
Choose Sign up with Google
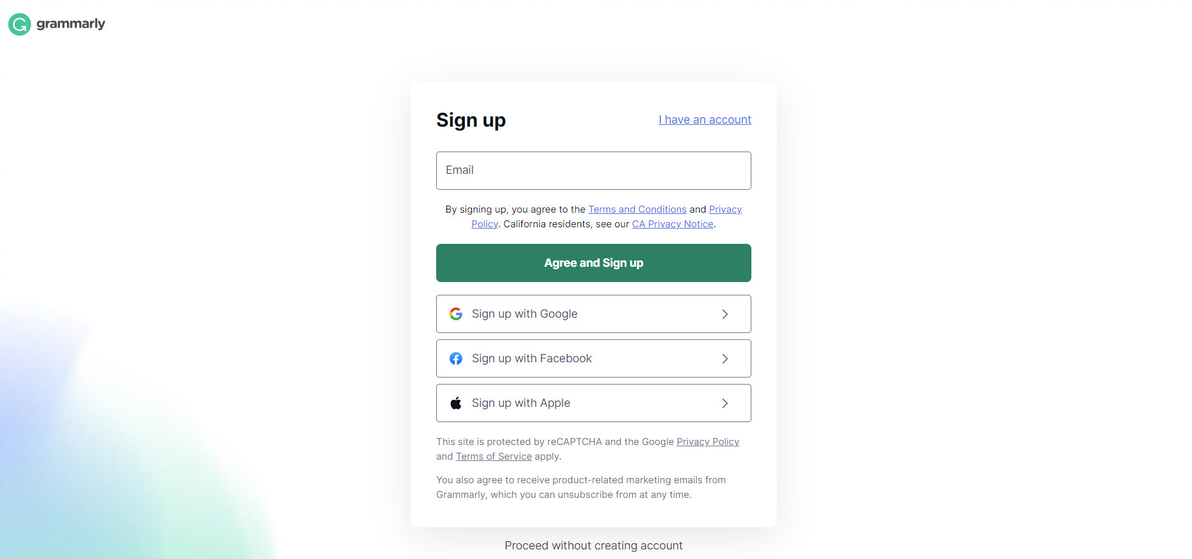point(593,314)
